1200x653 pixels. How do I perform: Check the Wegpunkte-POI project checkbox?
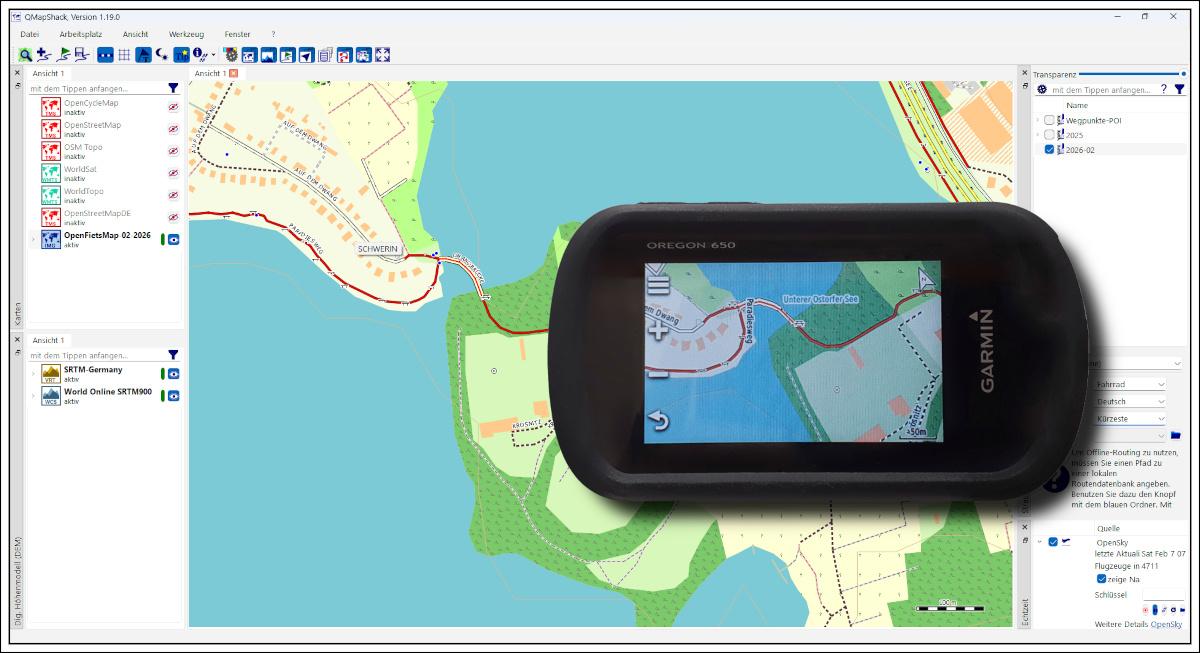click(x=1049, y=120)
